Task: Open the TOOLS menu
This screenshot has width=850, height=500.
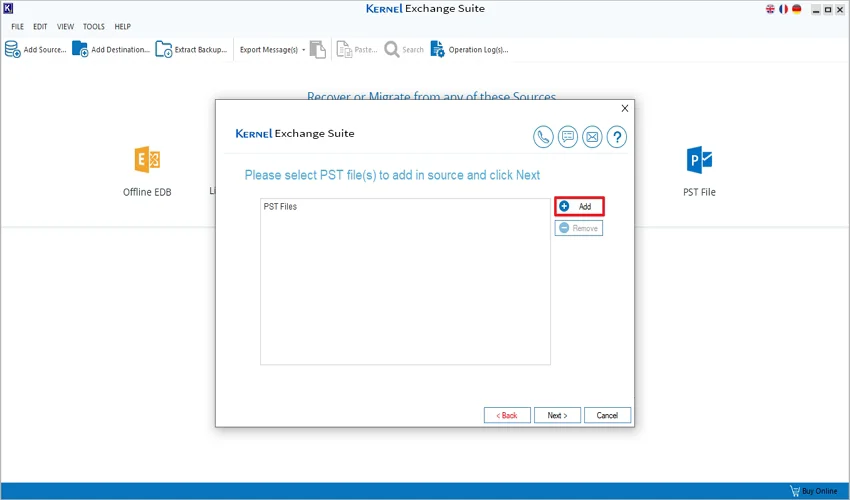Action: 94,26
